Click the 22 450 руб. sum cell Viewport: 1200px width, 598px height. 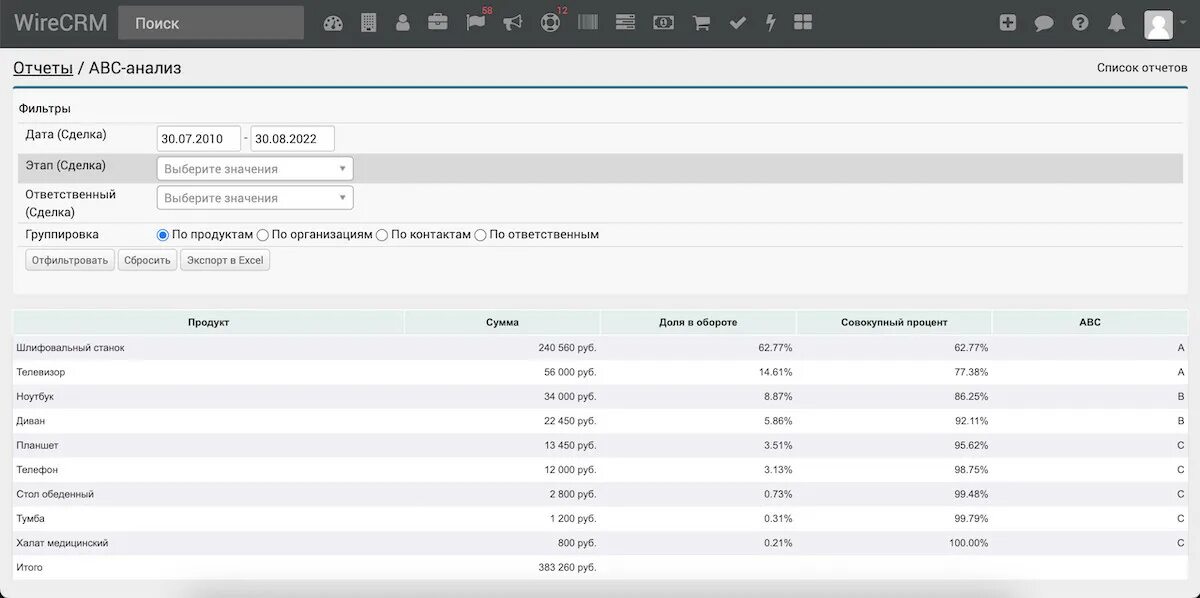570,421
